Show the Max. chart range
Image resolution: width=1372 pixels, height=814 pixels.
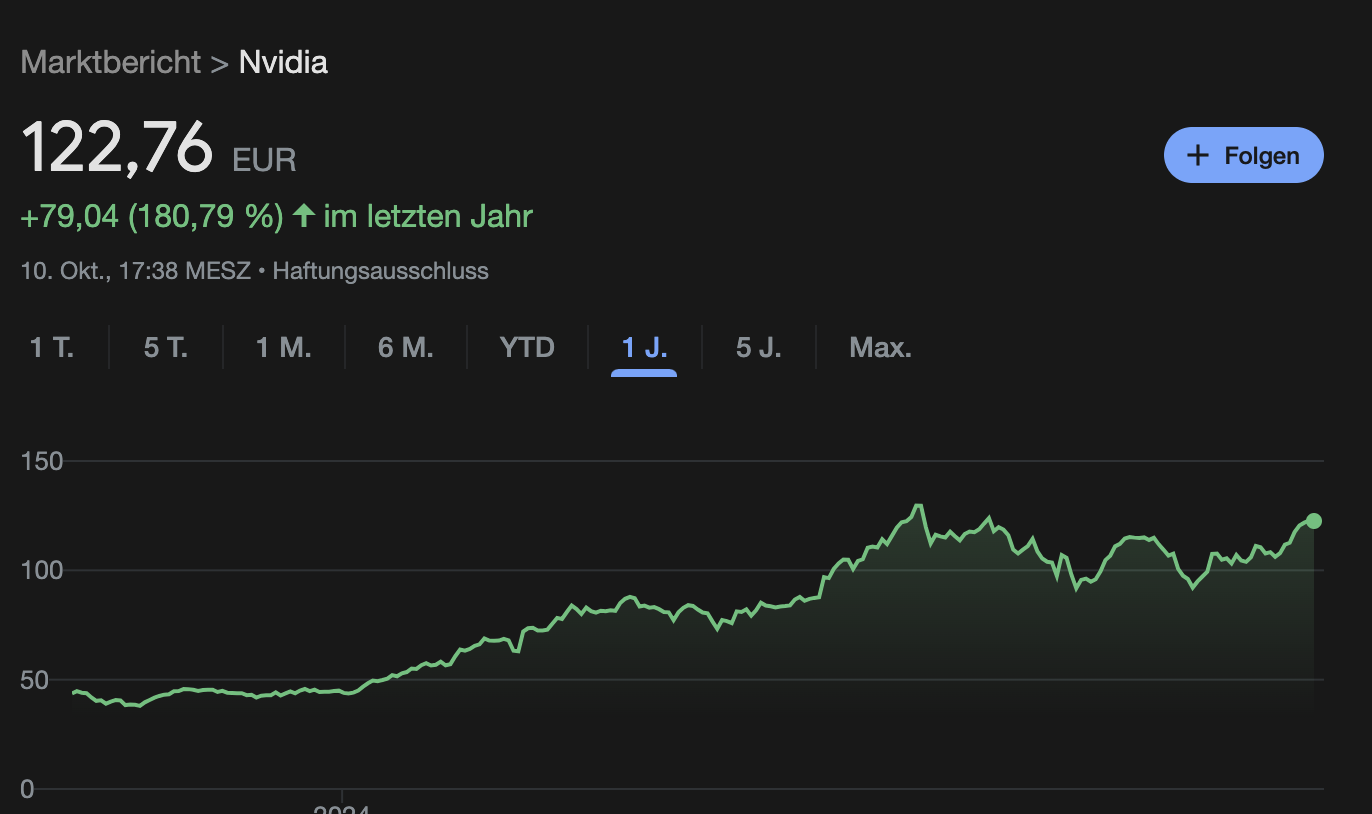881,348
